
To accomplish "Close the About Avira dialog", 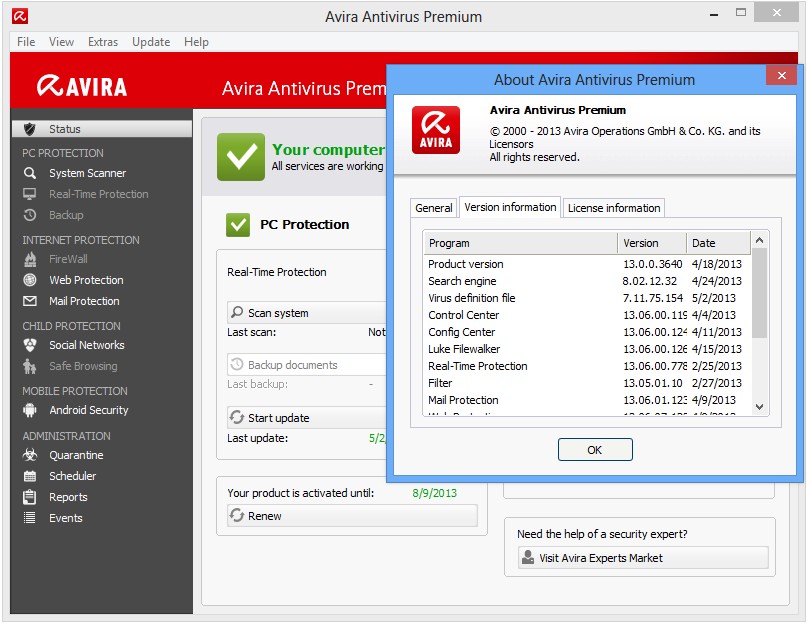I will point(782,75).
